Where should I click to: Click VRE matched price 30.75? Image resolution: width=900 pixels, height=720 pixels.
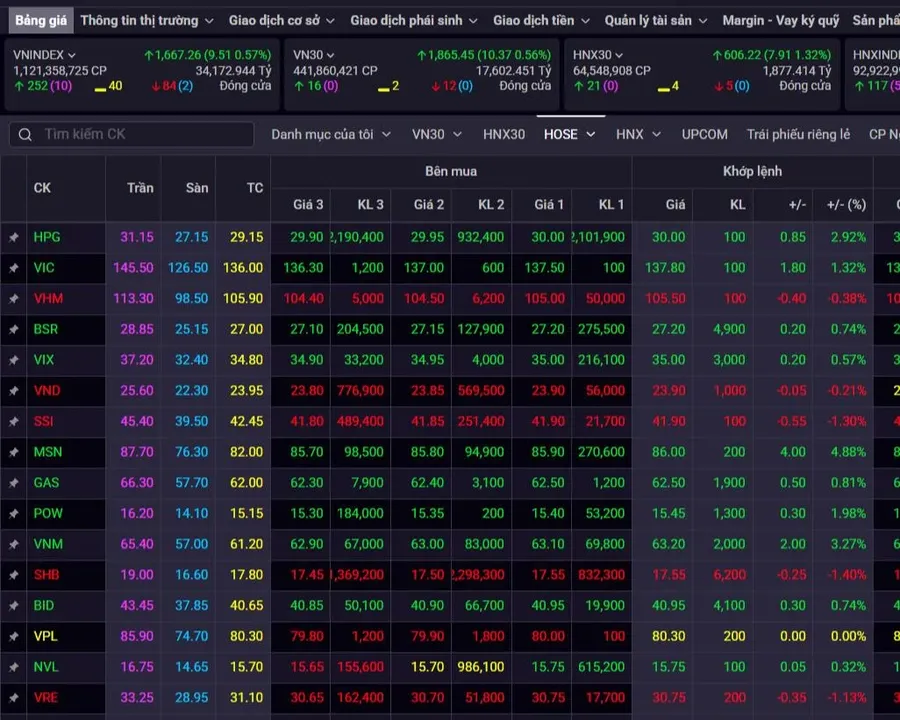click(x=668, y=698)
